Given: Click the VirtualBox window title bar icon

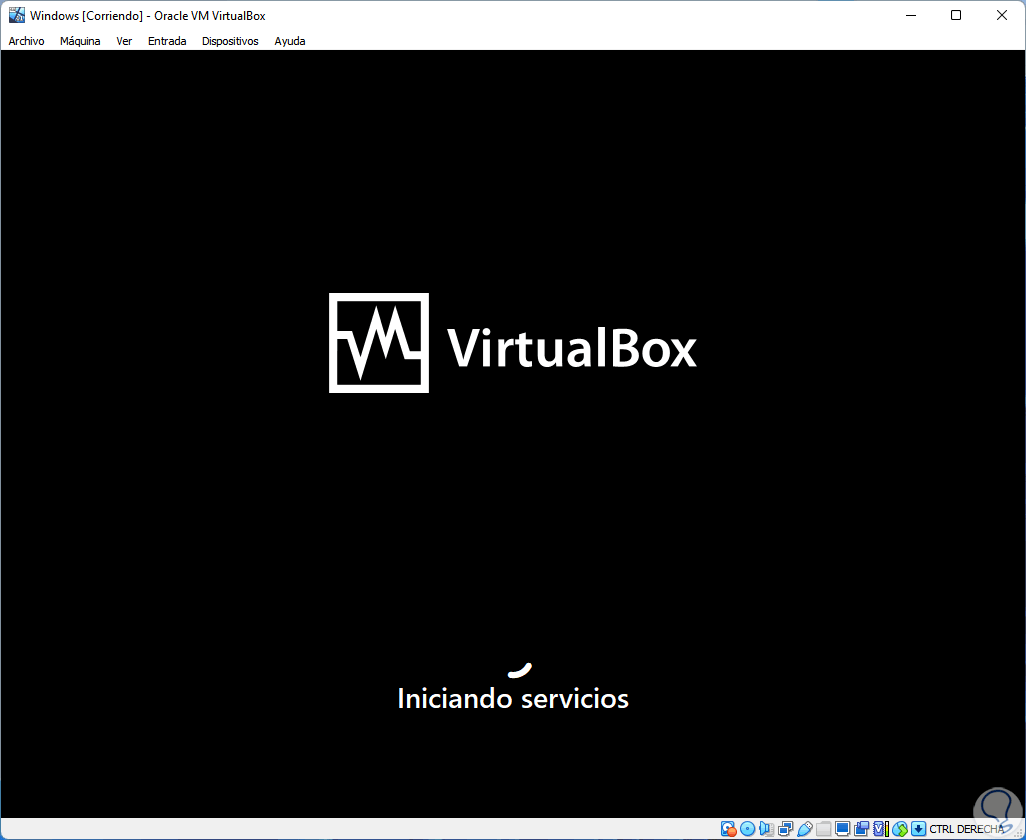Looking at the screenshot, I should point(16,15).
